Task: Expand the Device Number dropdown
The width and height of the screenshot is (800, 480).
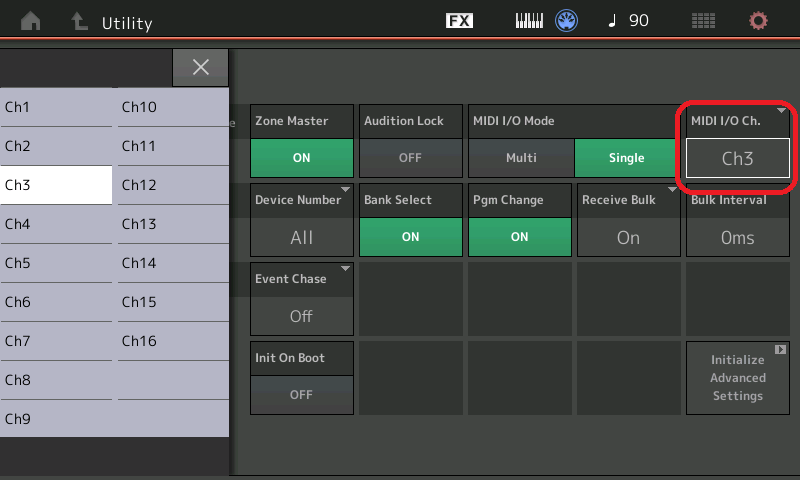Action: (x=301, y=237)
